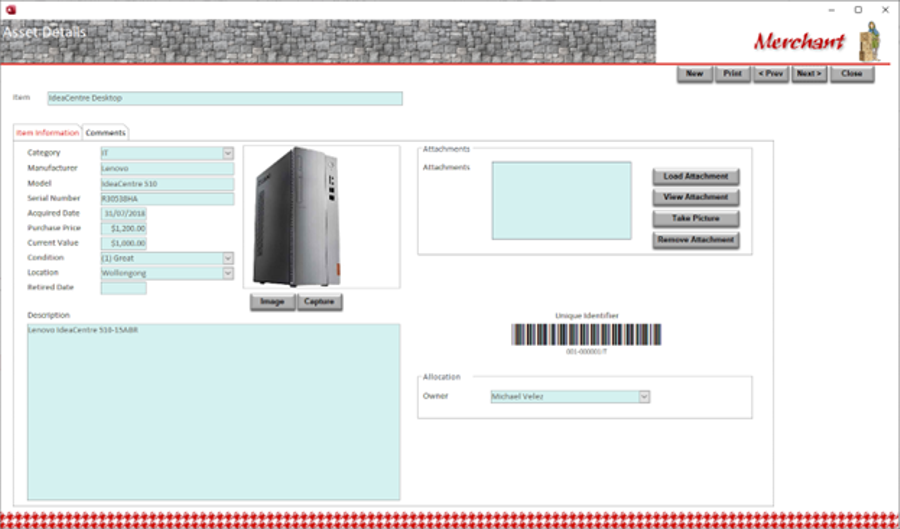Go to previous record with Prev button

[x=771, y=74]
